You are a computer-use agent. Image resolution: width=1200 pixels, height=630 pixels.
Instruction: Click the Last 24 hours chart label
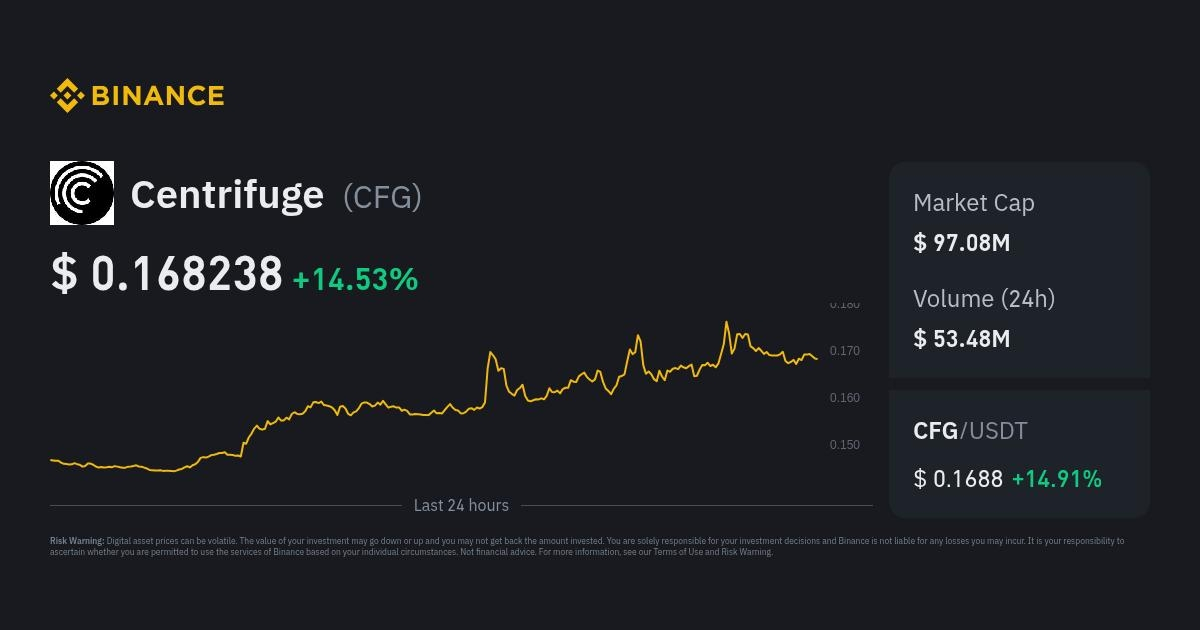tap(461, 505)
